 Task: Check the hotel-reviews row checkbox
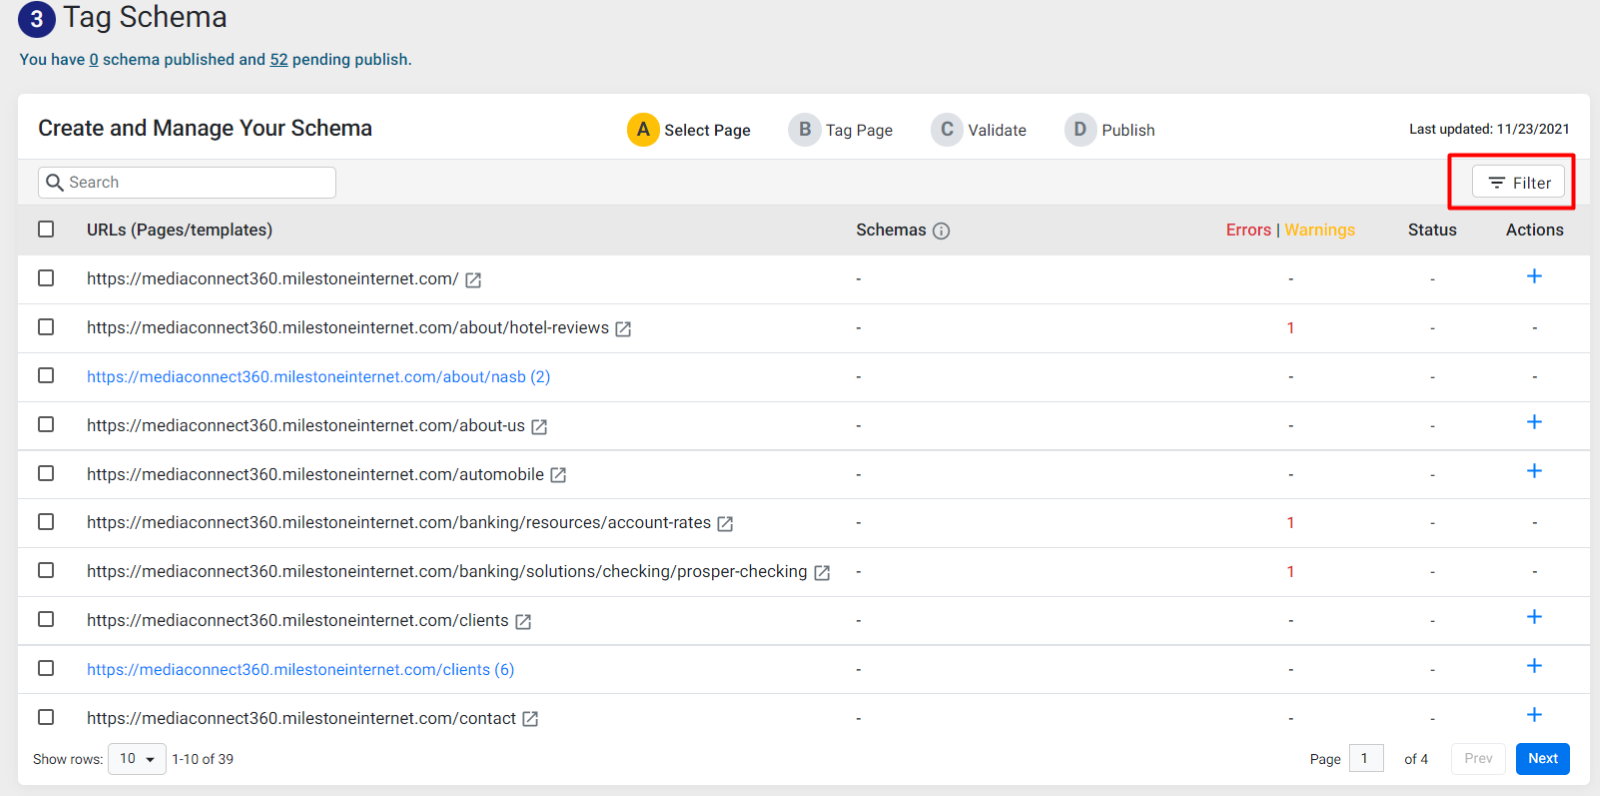click(x=46, y=327)
